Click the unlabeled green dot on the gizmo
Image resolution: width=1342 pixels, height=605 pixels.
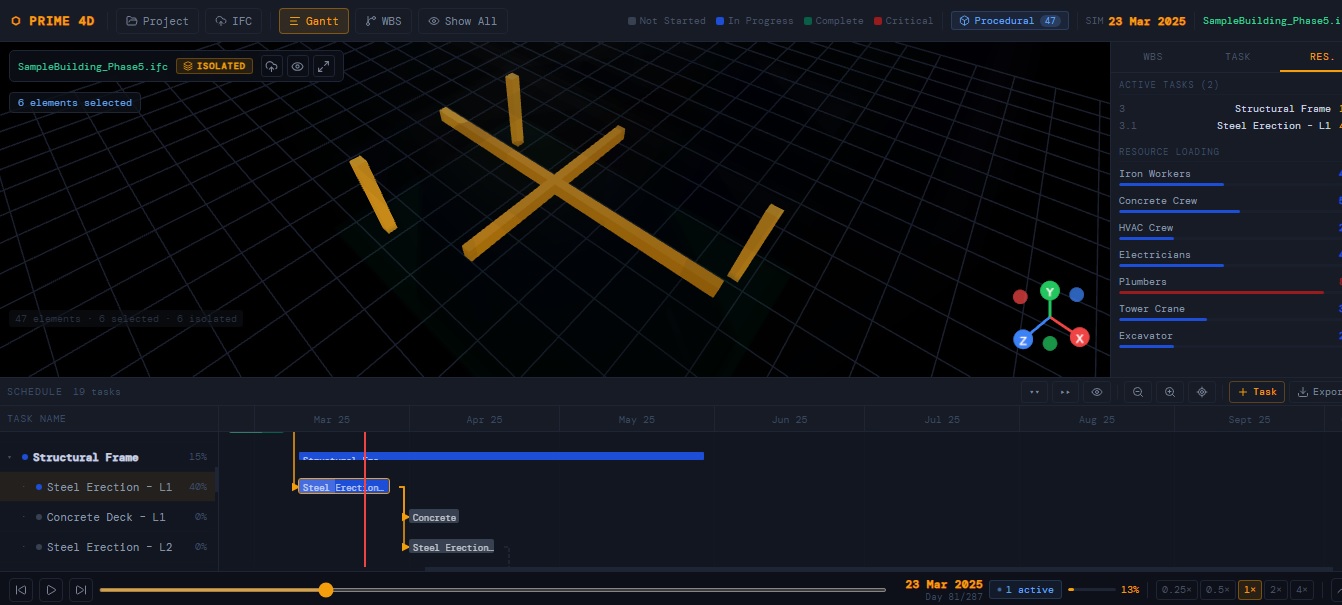click(1050, 343)
